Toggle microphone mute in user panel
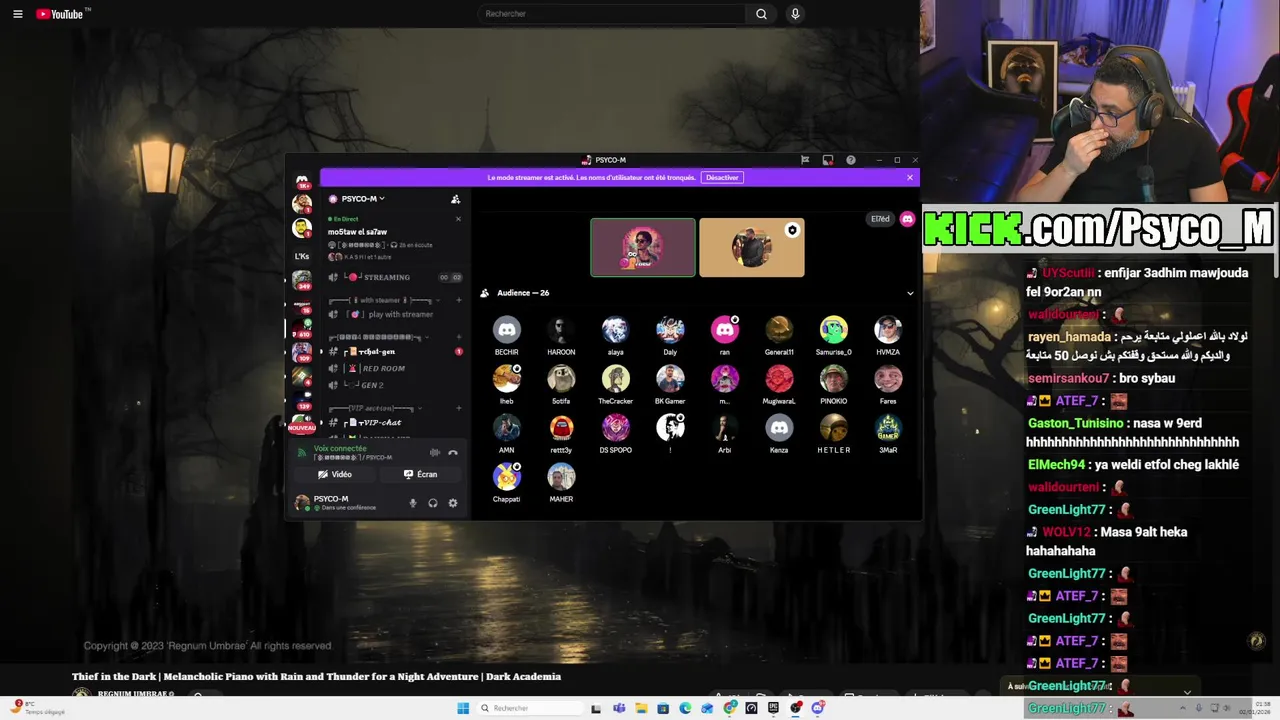 413,503
